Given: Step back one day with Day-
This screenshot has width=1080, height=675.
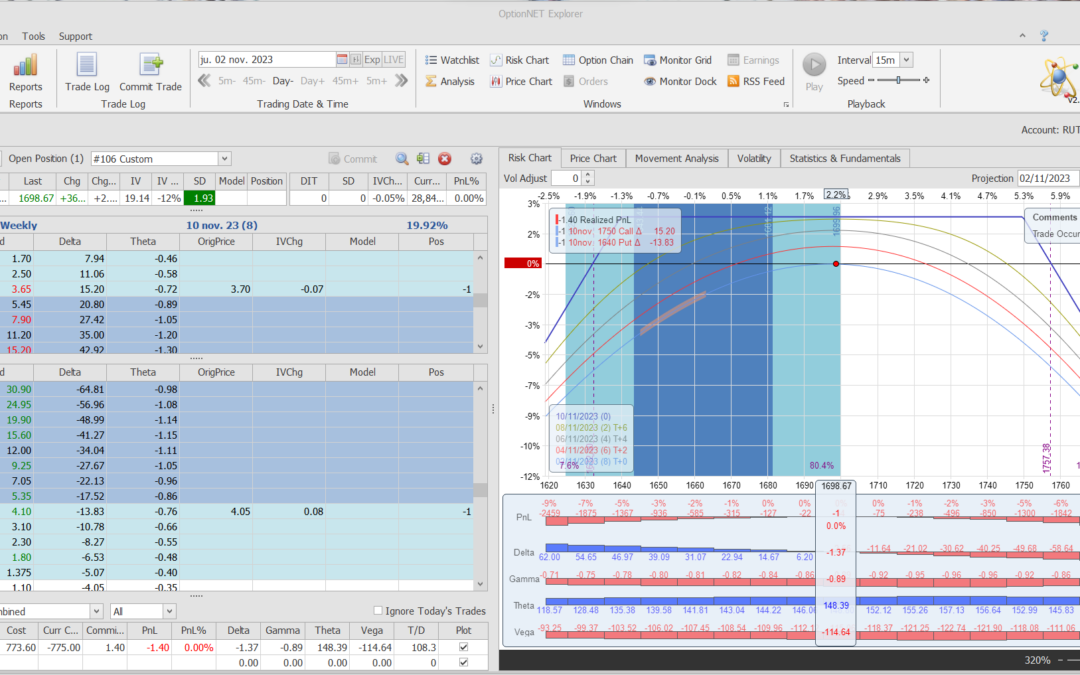Looking at the screenshot, I should pos(283,81).
